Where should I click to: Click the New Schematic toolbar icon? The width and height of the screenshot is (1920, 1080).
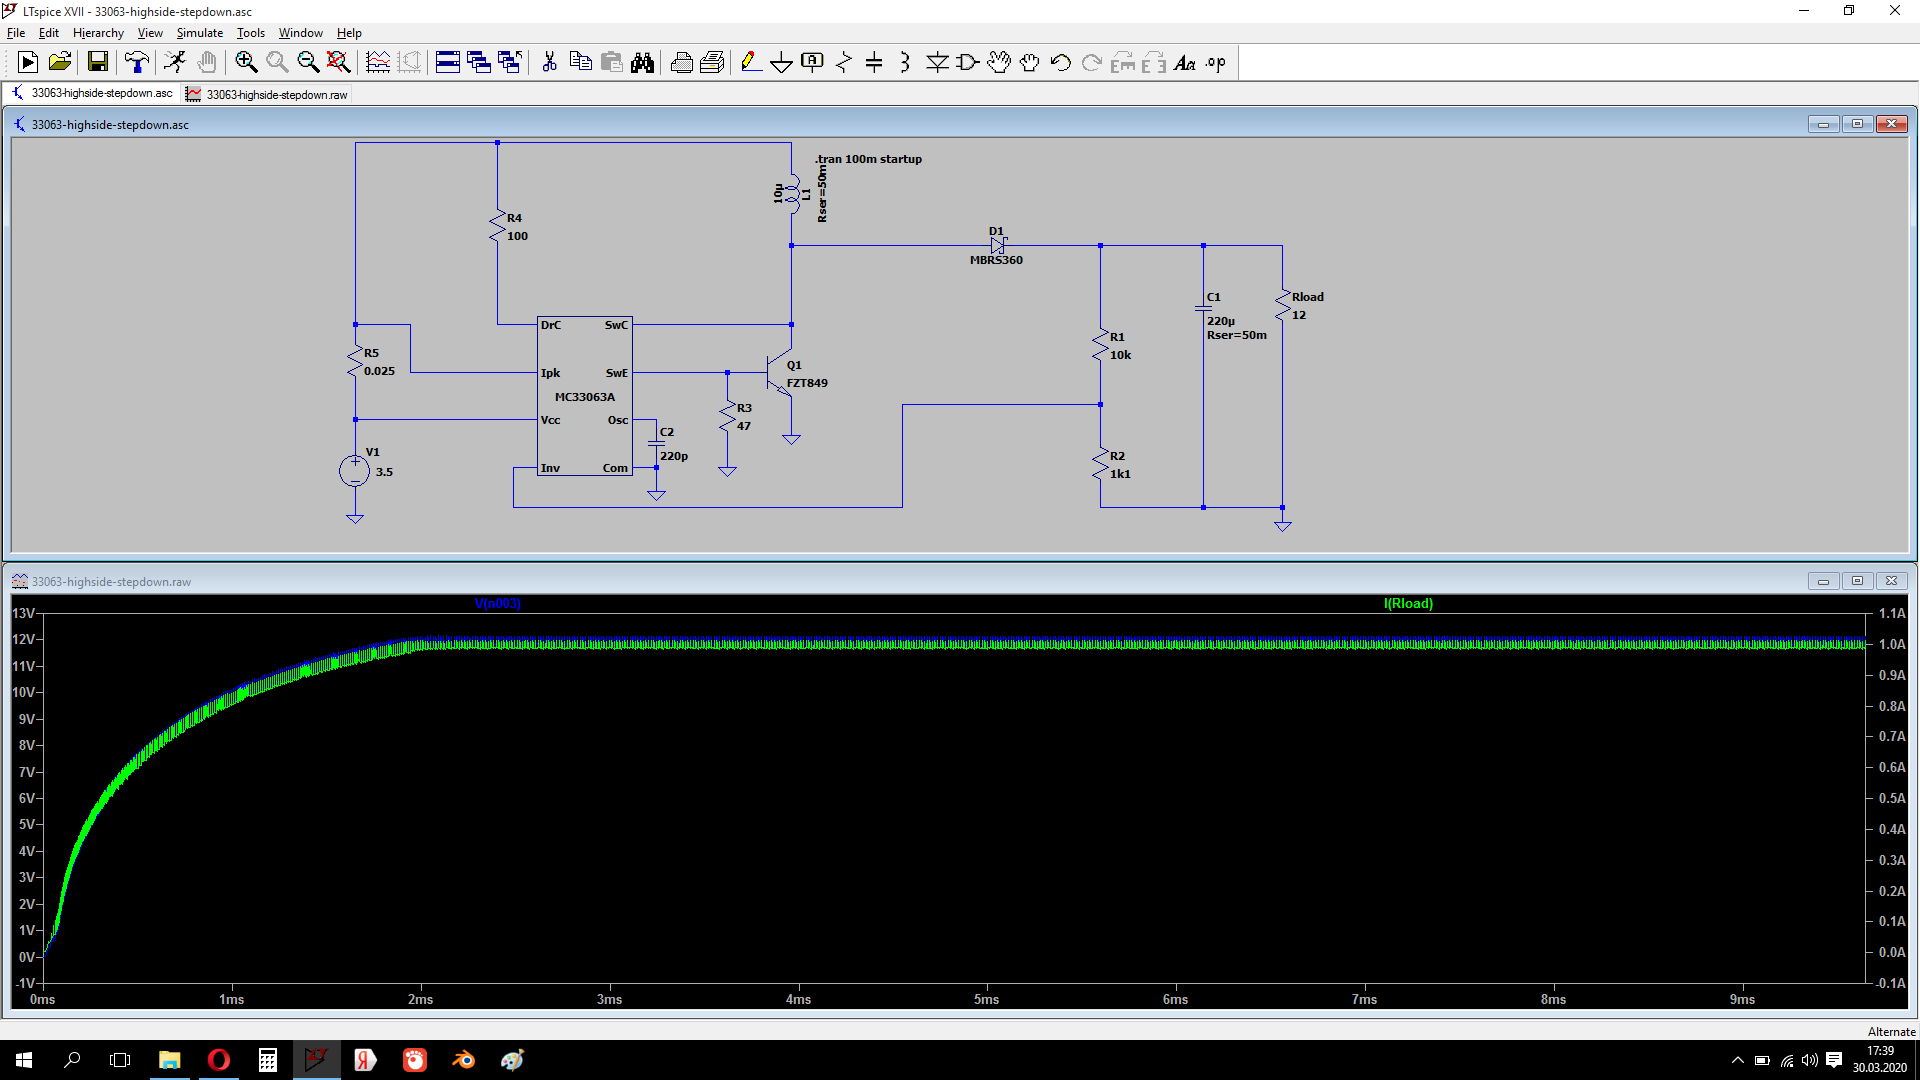tap(28, 62)
